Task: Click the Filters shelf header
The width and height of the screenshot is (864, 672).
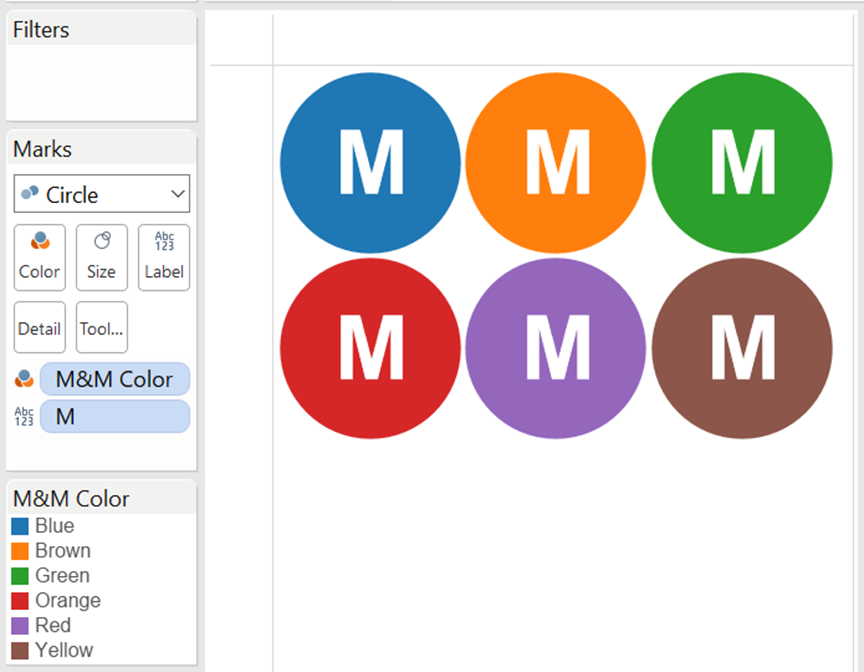Action: [41, 30]
